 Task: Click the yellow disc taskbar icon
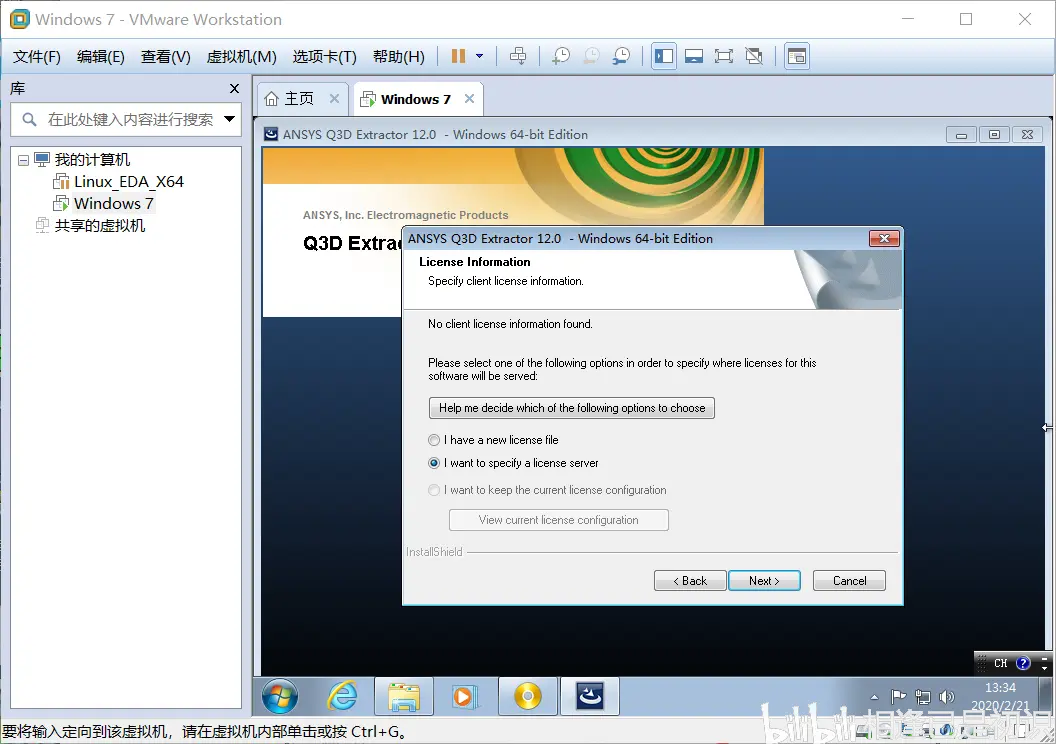(x=528, y=696)
